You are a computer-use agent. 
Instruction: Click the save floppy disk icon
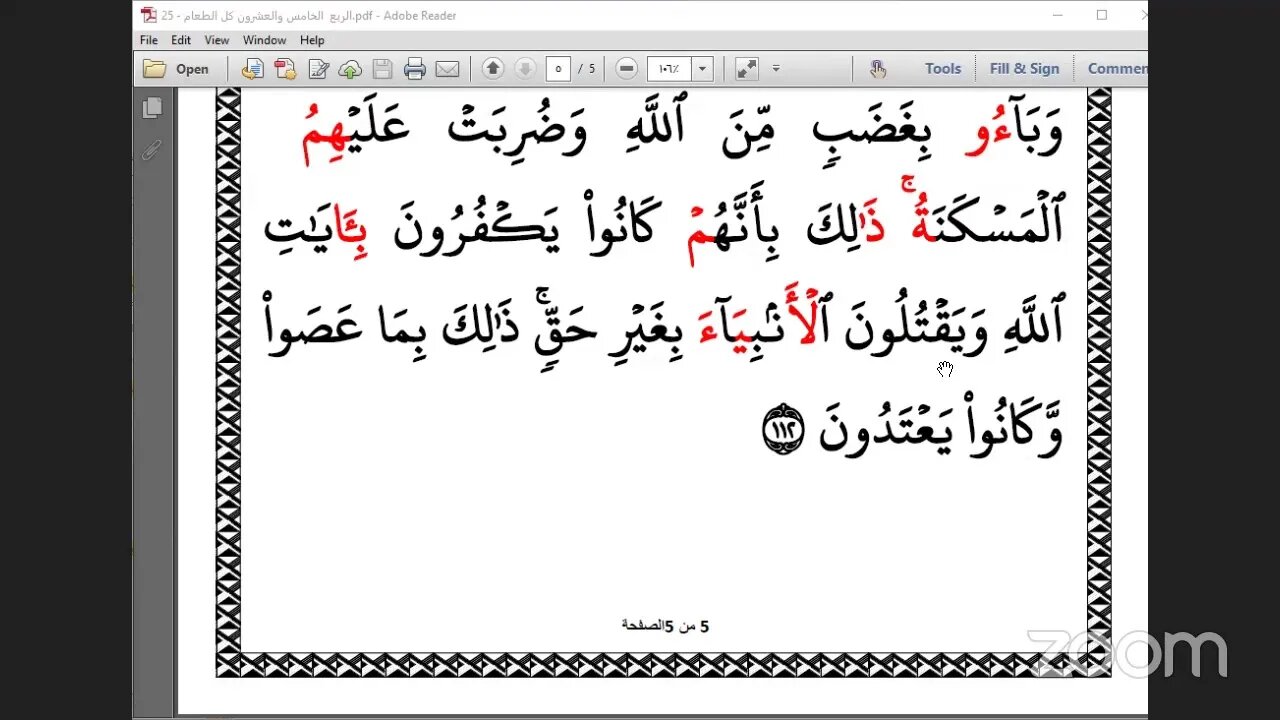382,69
